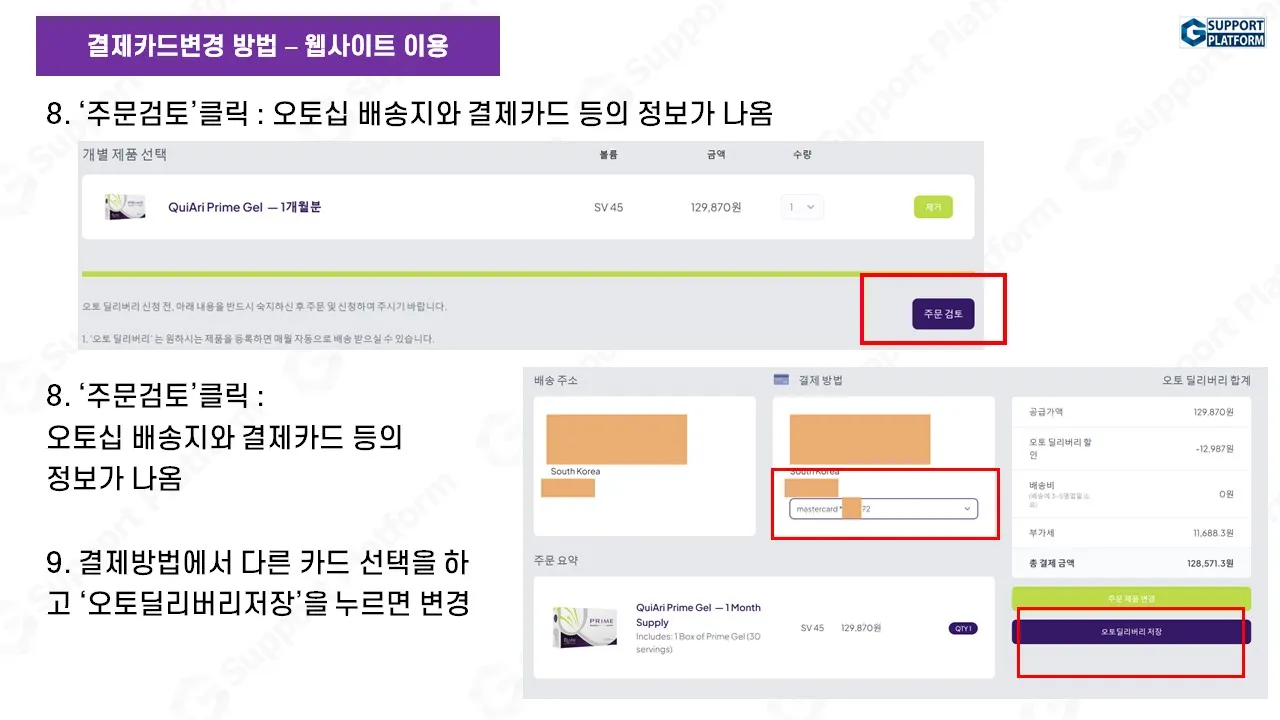Open the quantity dropdown showing 1
The height and width of the screenshot is (720, 1280).
tap(802, 207)
